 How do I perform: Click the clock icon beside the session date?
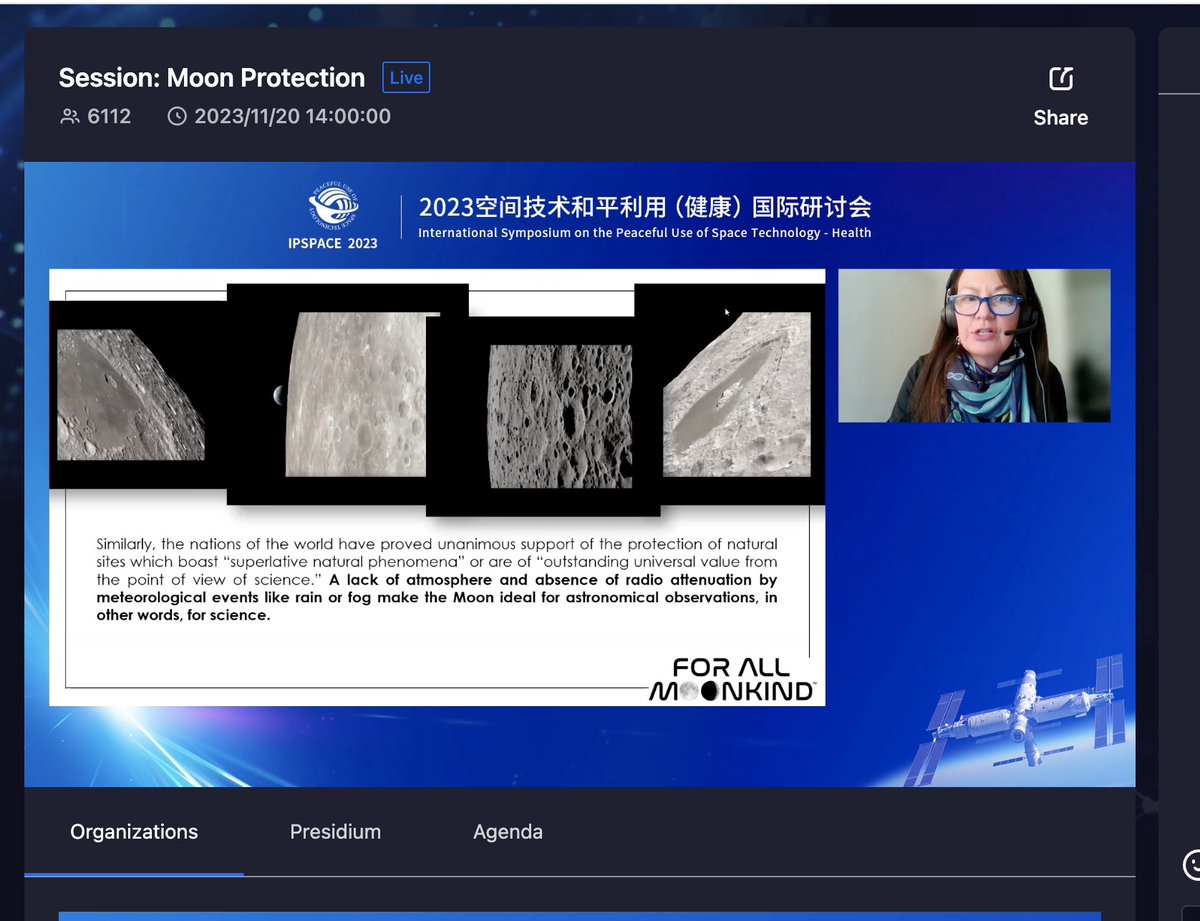(x=177, y=117)
